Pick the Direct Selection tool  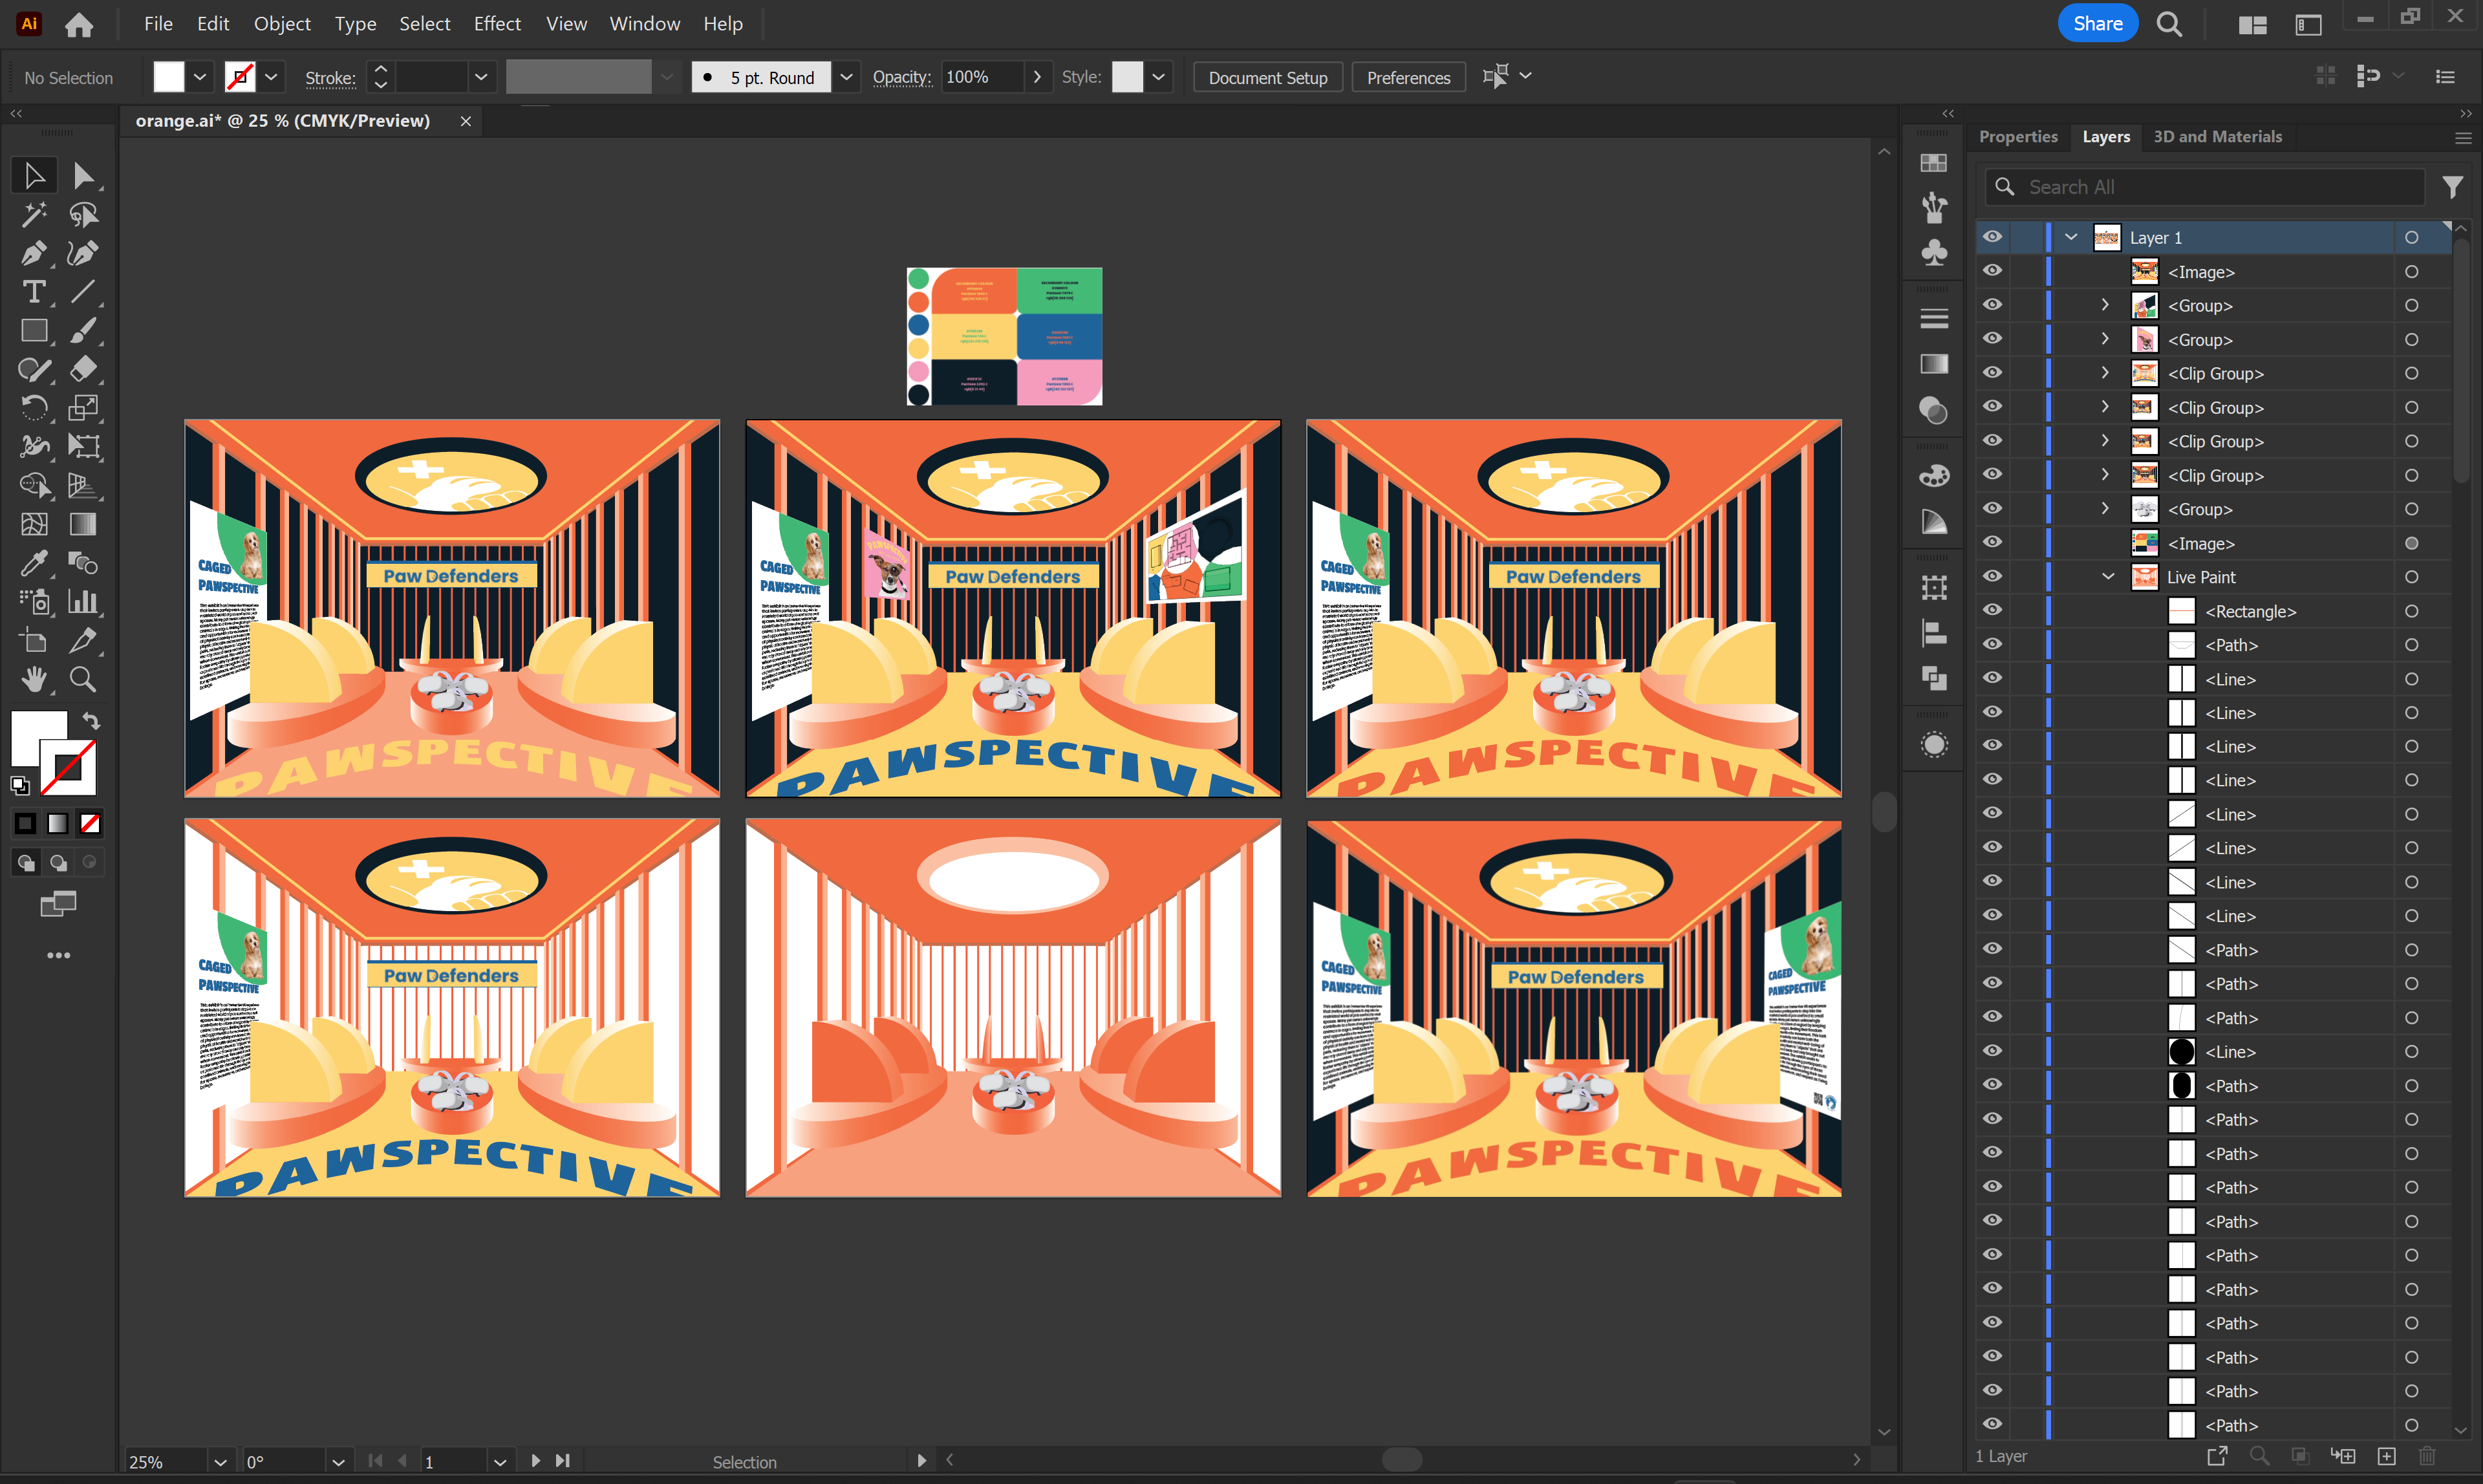83,176
